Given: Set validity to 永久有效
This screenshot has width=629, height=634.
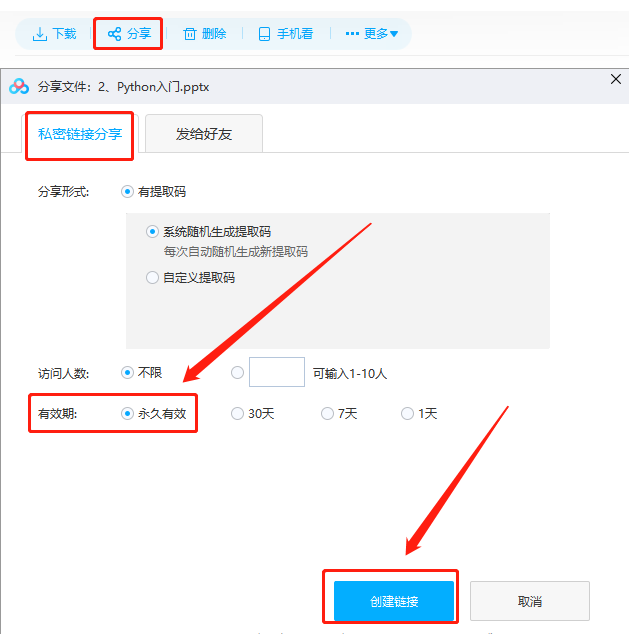Looking at the screenshot, I should click(127, 413).
